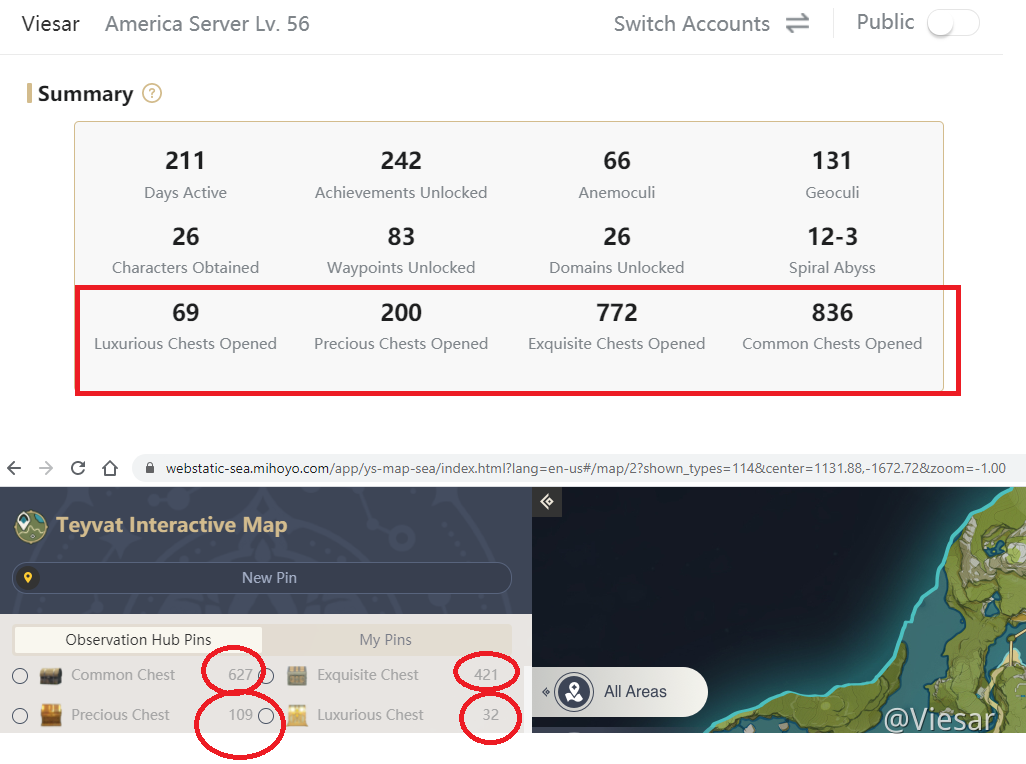Toggle the Public profile switch
The width and height of the screenshot is (1026, 764).
pyautogui.click(x=952, y=24)
